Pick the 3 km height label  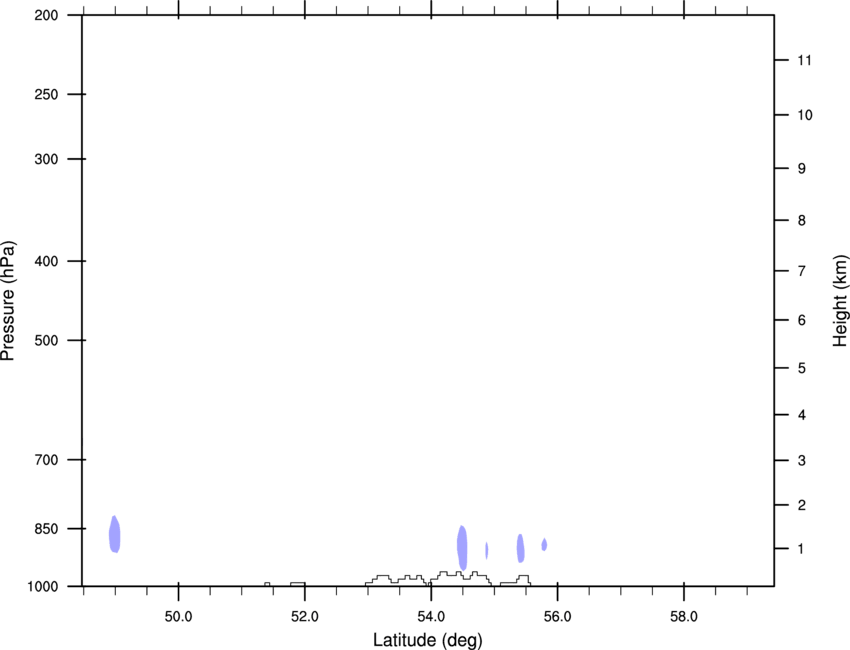(802, 460)
